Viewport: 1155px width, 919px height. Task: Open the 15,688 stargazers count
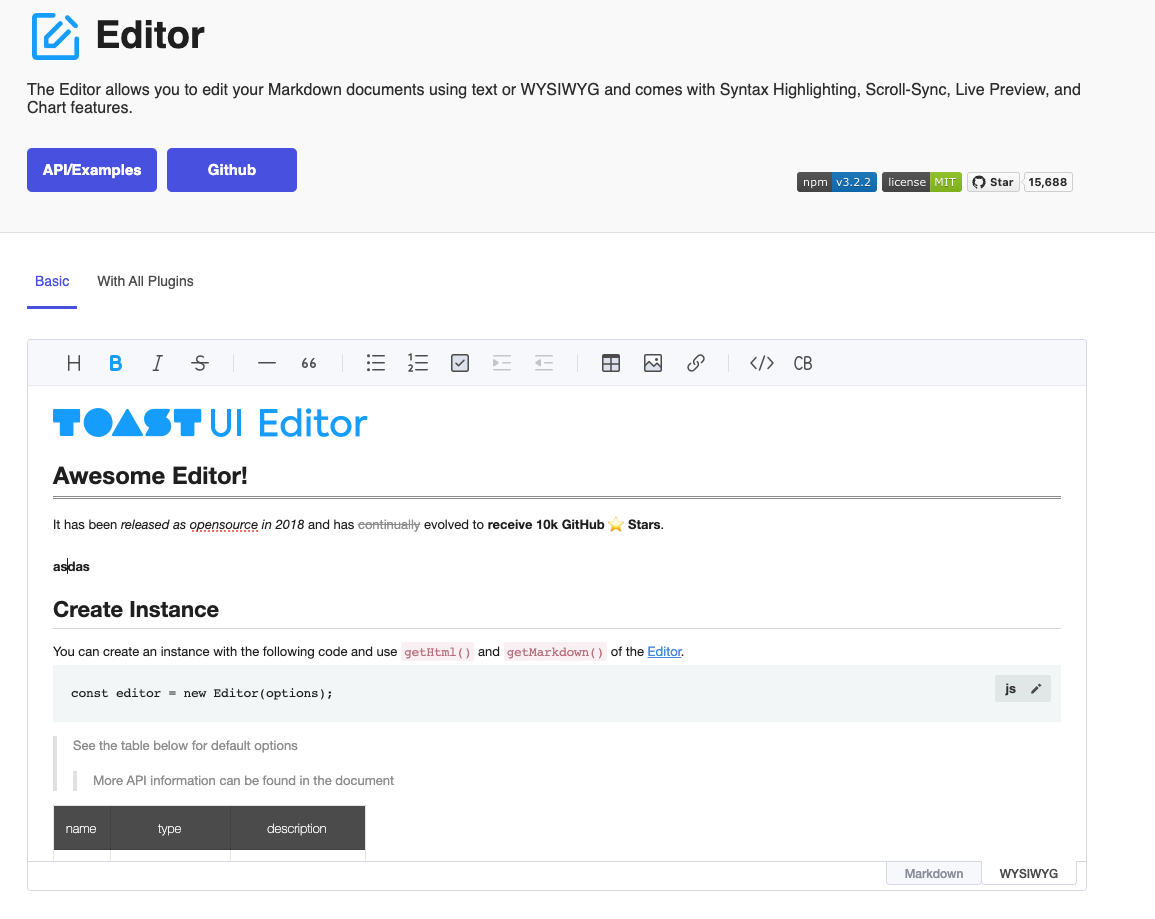pos(1047,182)
